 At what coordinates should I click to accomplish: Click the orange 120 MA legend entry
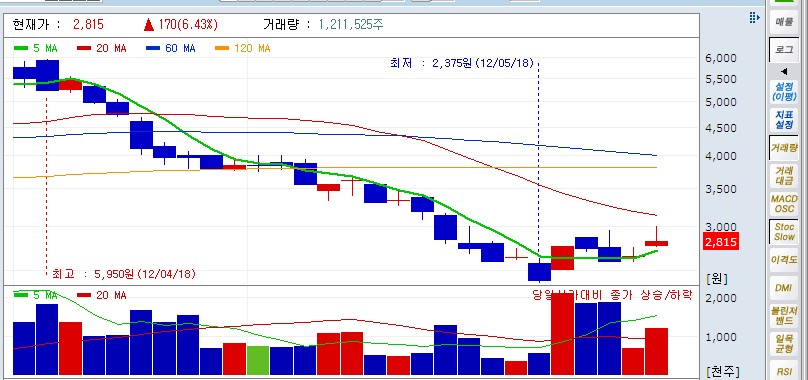point(242,48)
